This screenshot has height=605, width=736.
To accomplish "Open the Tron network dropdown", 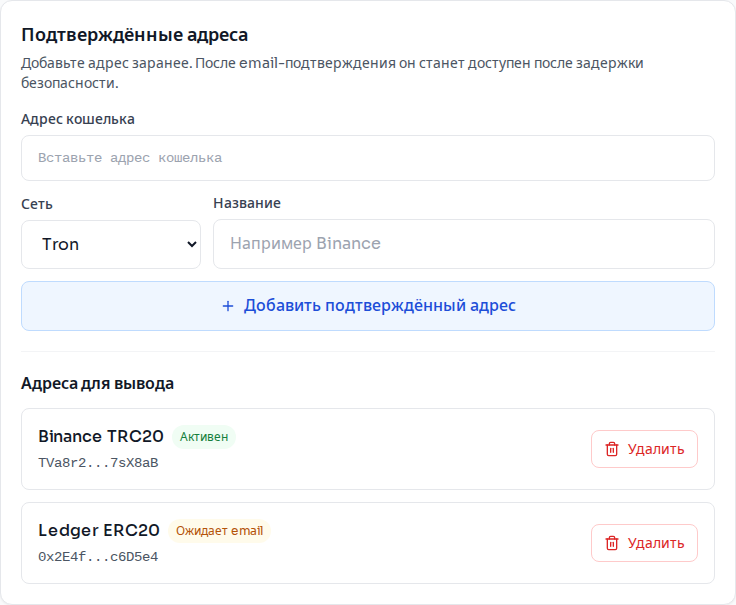I will (x=111, y=245).
